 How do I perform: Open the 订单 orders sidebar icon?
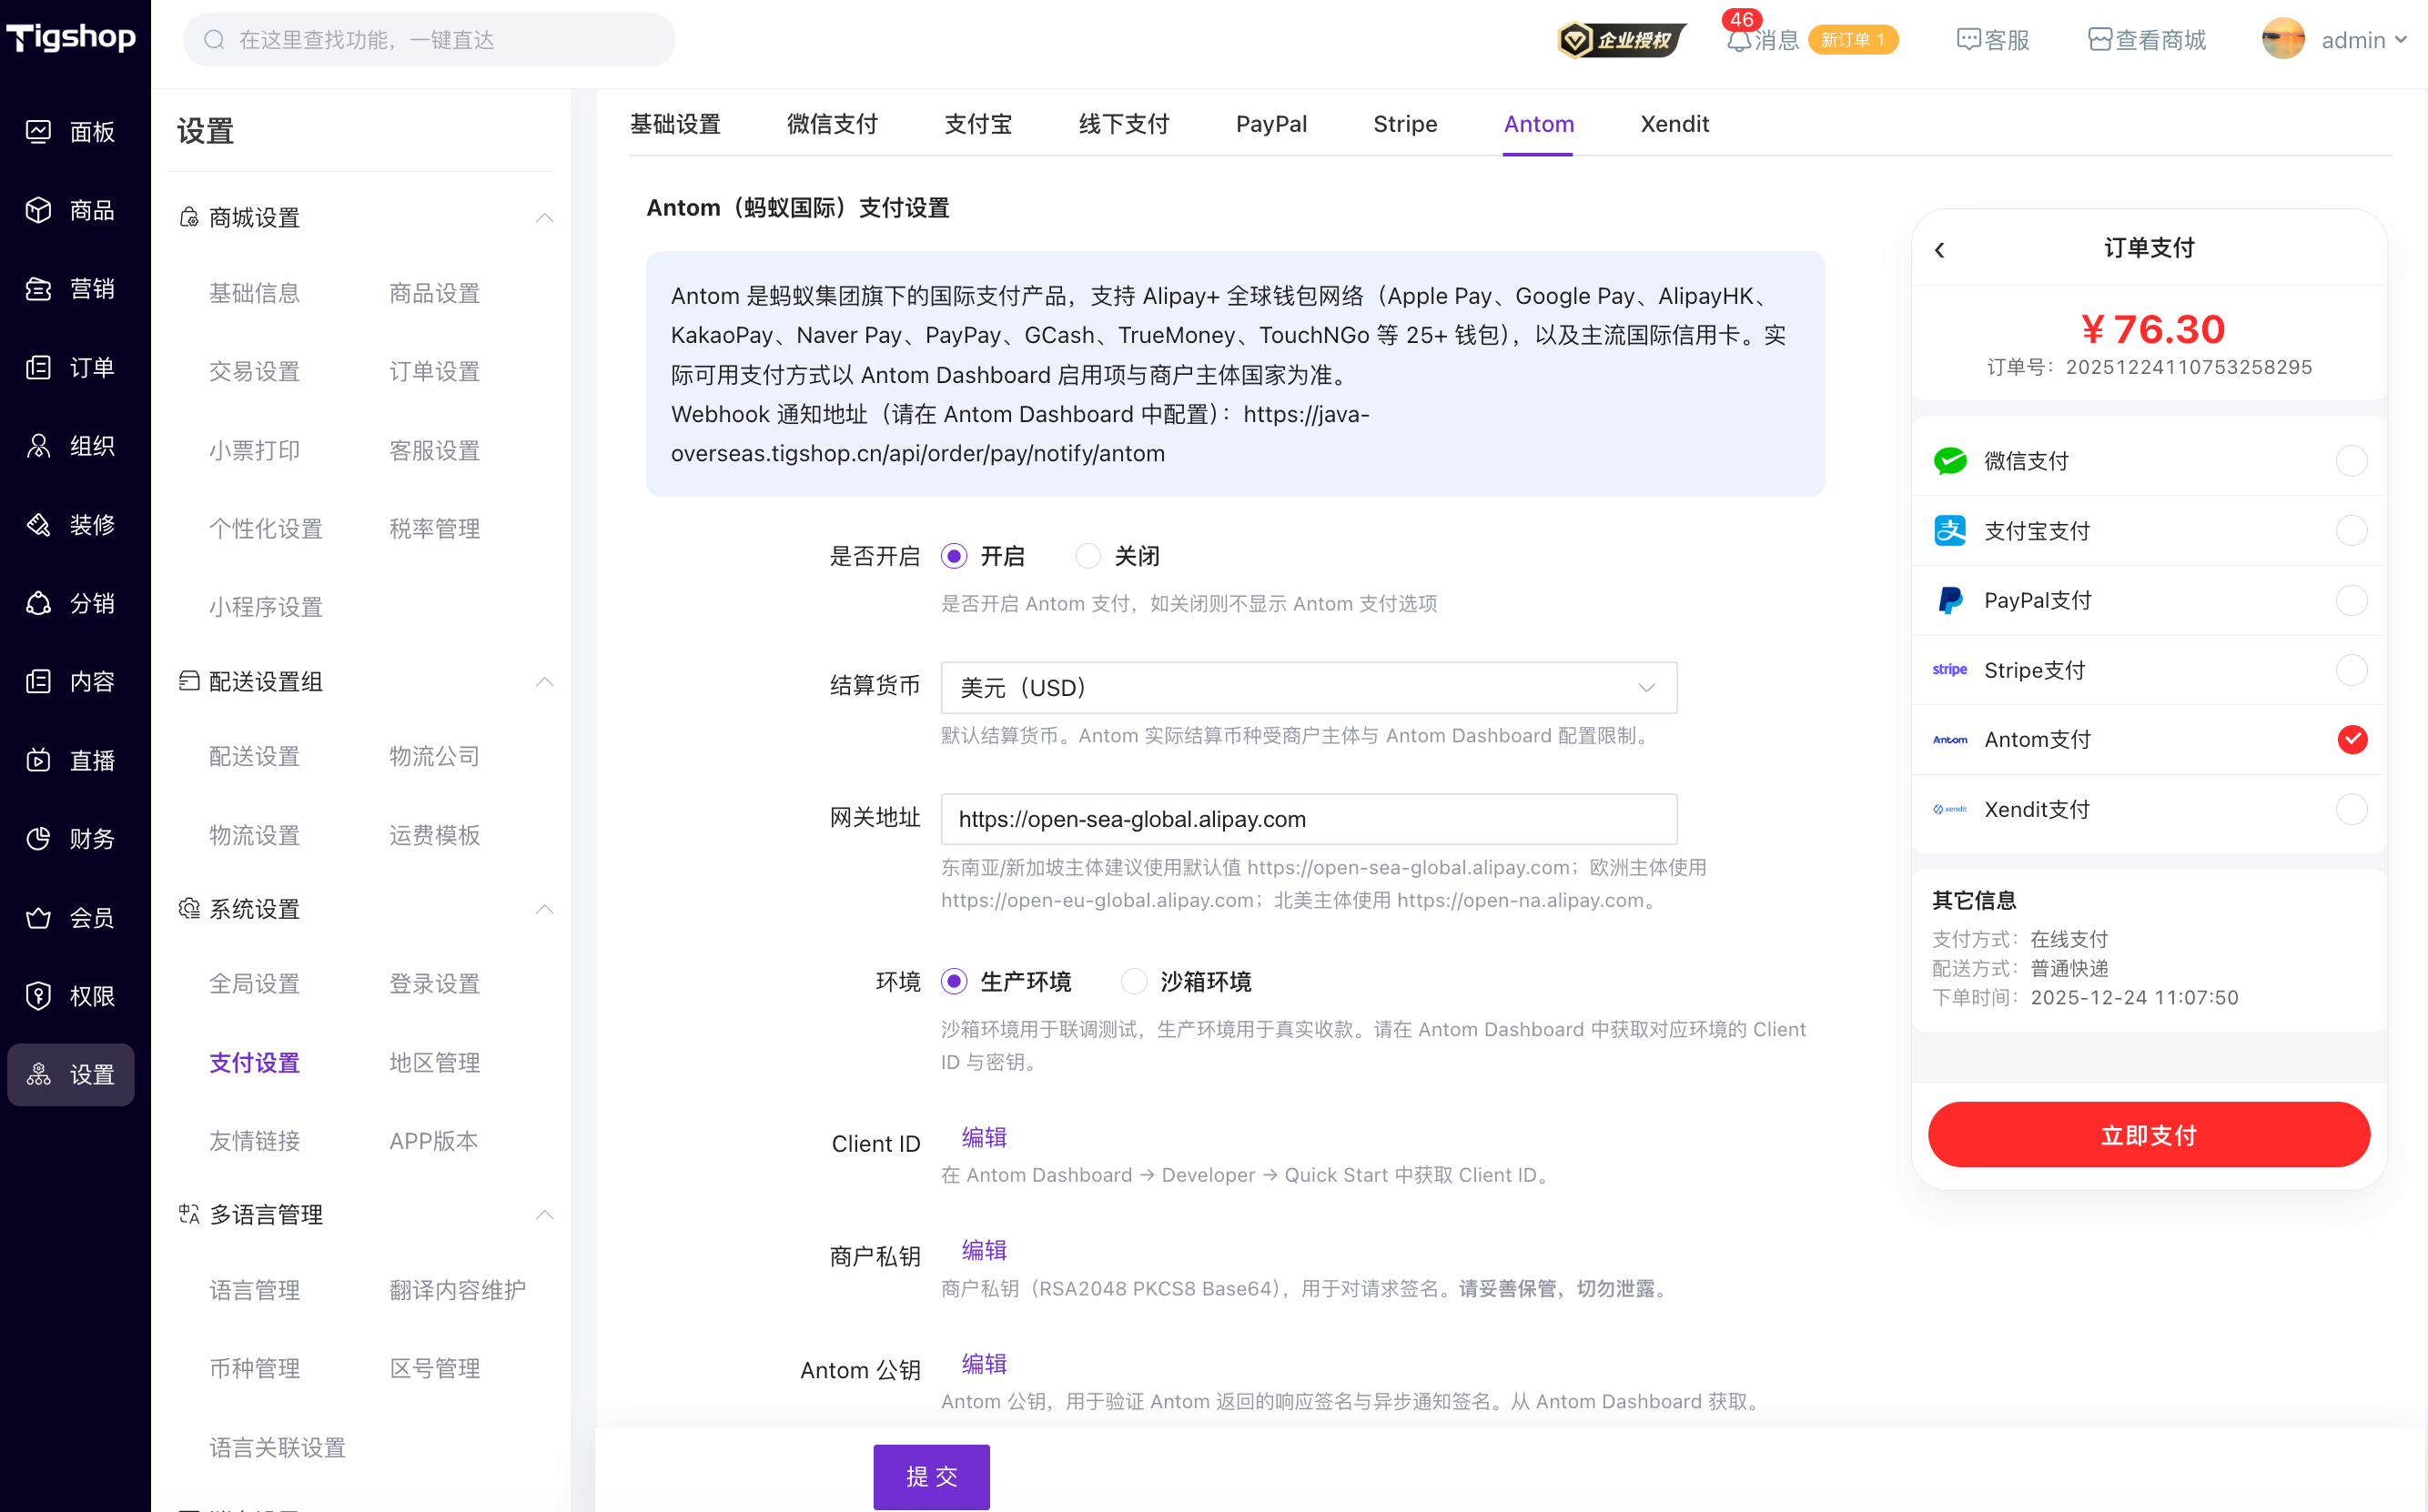tap(38, 368)
